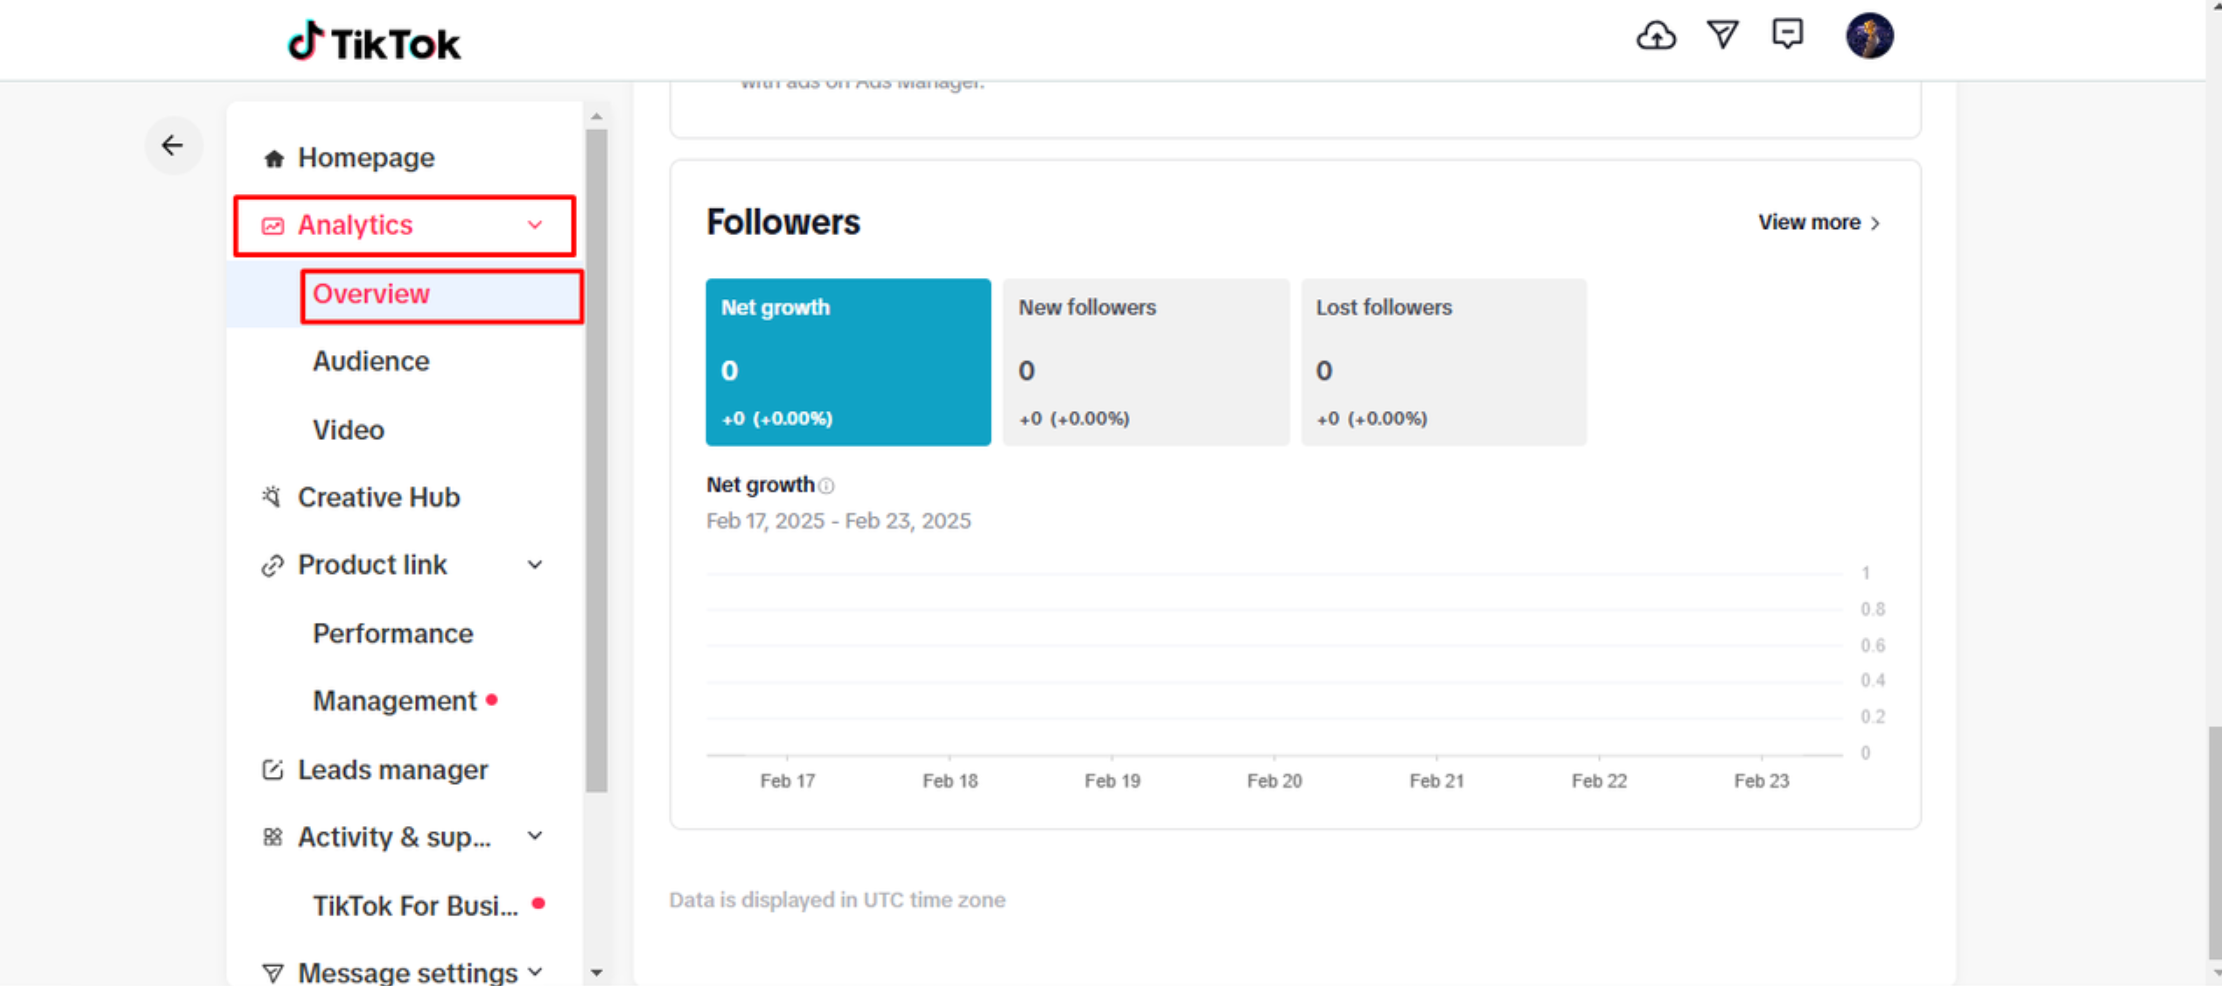This screenshot has width=2222, height=986.
Task: Click the upload cloud icon in header
Action: (x=1656, y=36)
